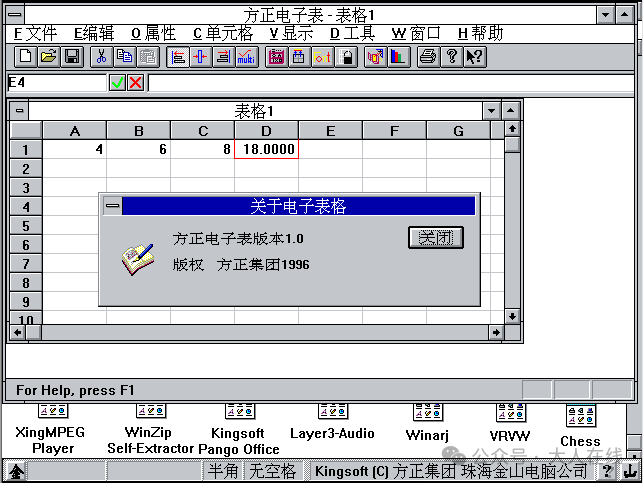Open the main window control menu box
Viewport: 644px width, 483px height.
point(15,15)
